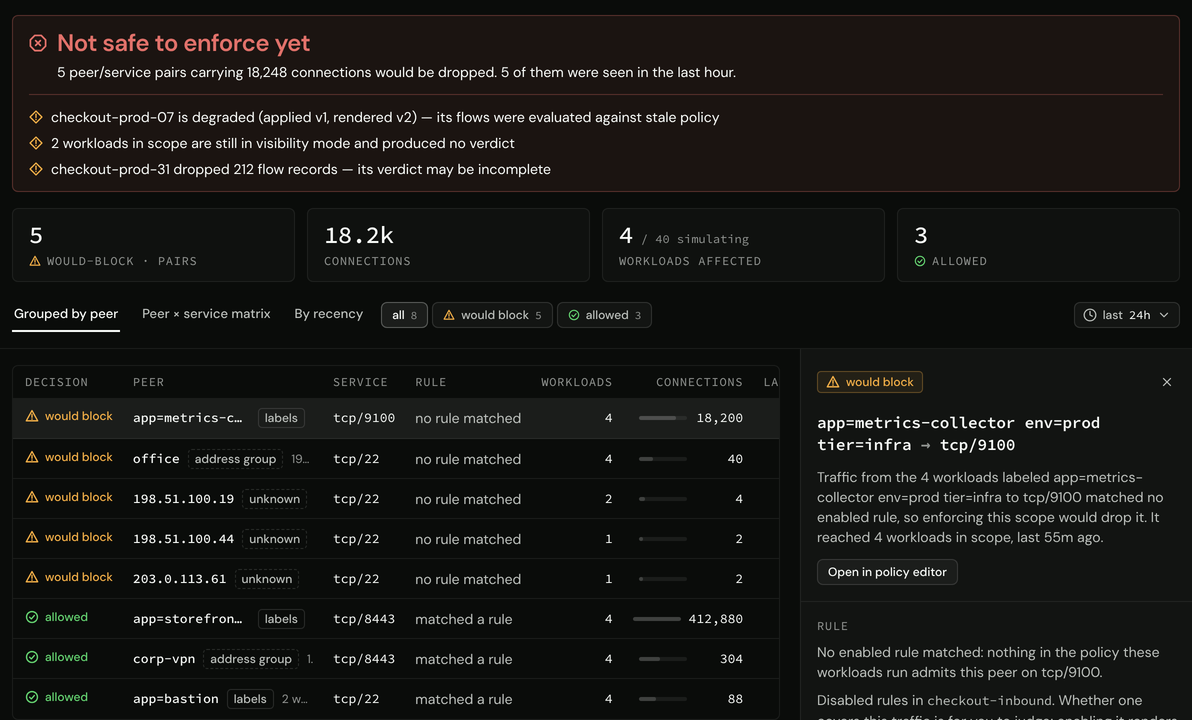
Task: Close the would block detail panel
Action: click(1167, 382)
